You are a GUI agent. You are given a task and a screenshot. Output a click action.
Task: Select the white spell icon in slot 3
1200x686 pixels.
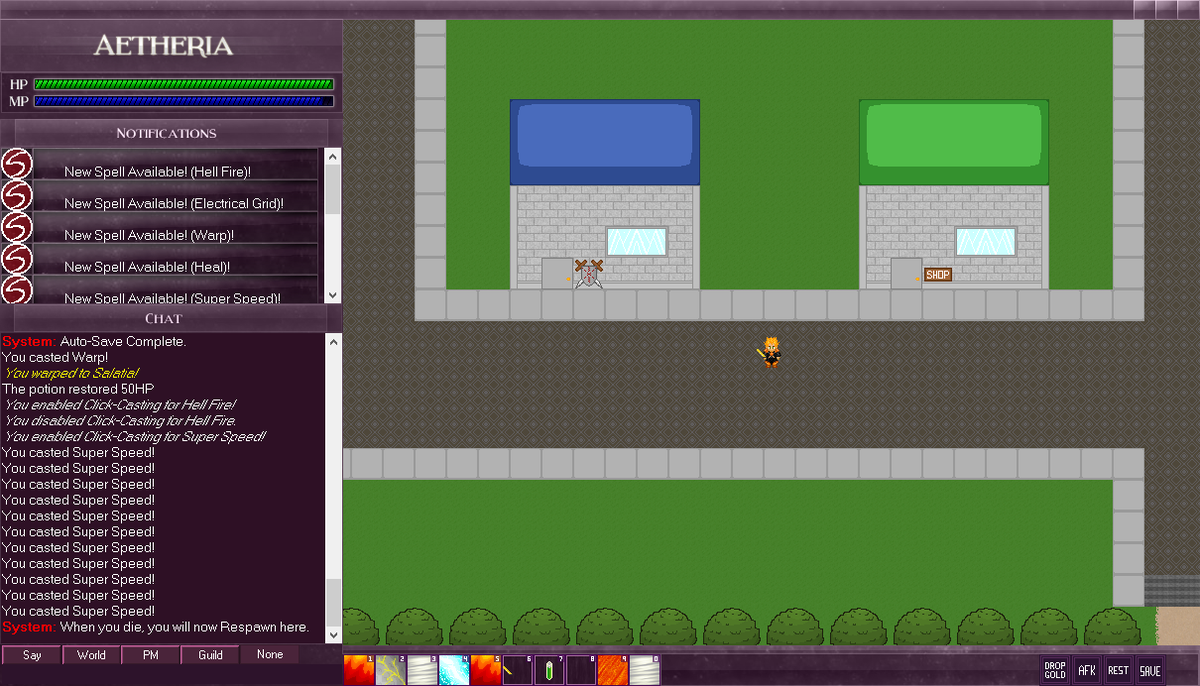pos(422,670)
